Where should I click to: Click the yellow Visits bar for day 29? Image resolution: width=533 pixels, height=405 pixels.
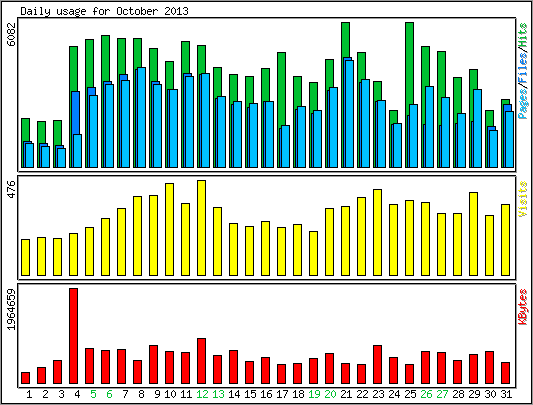474,234
